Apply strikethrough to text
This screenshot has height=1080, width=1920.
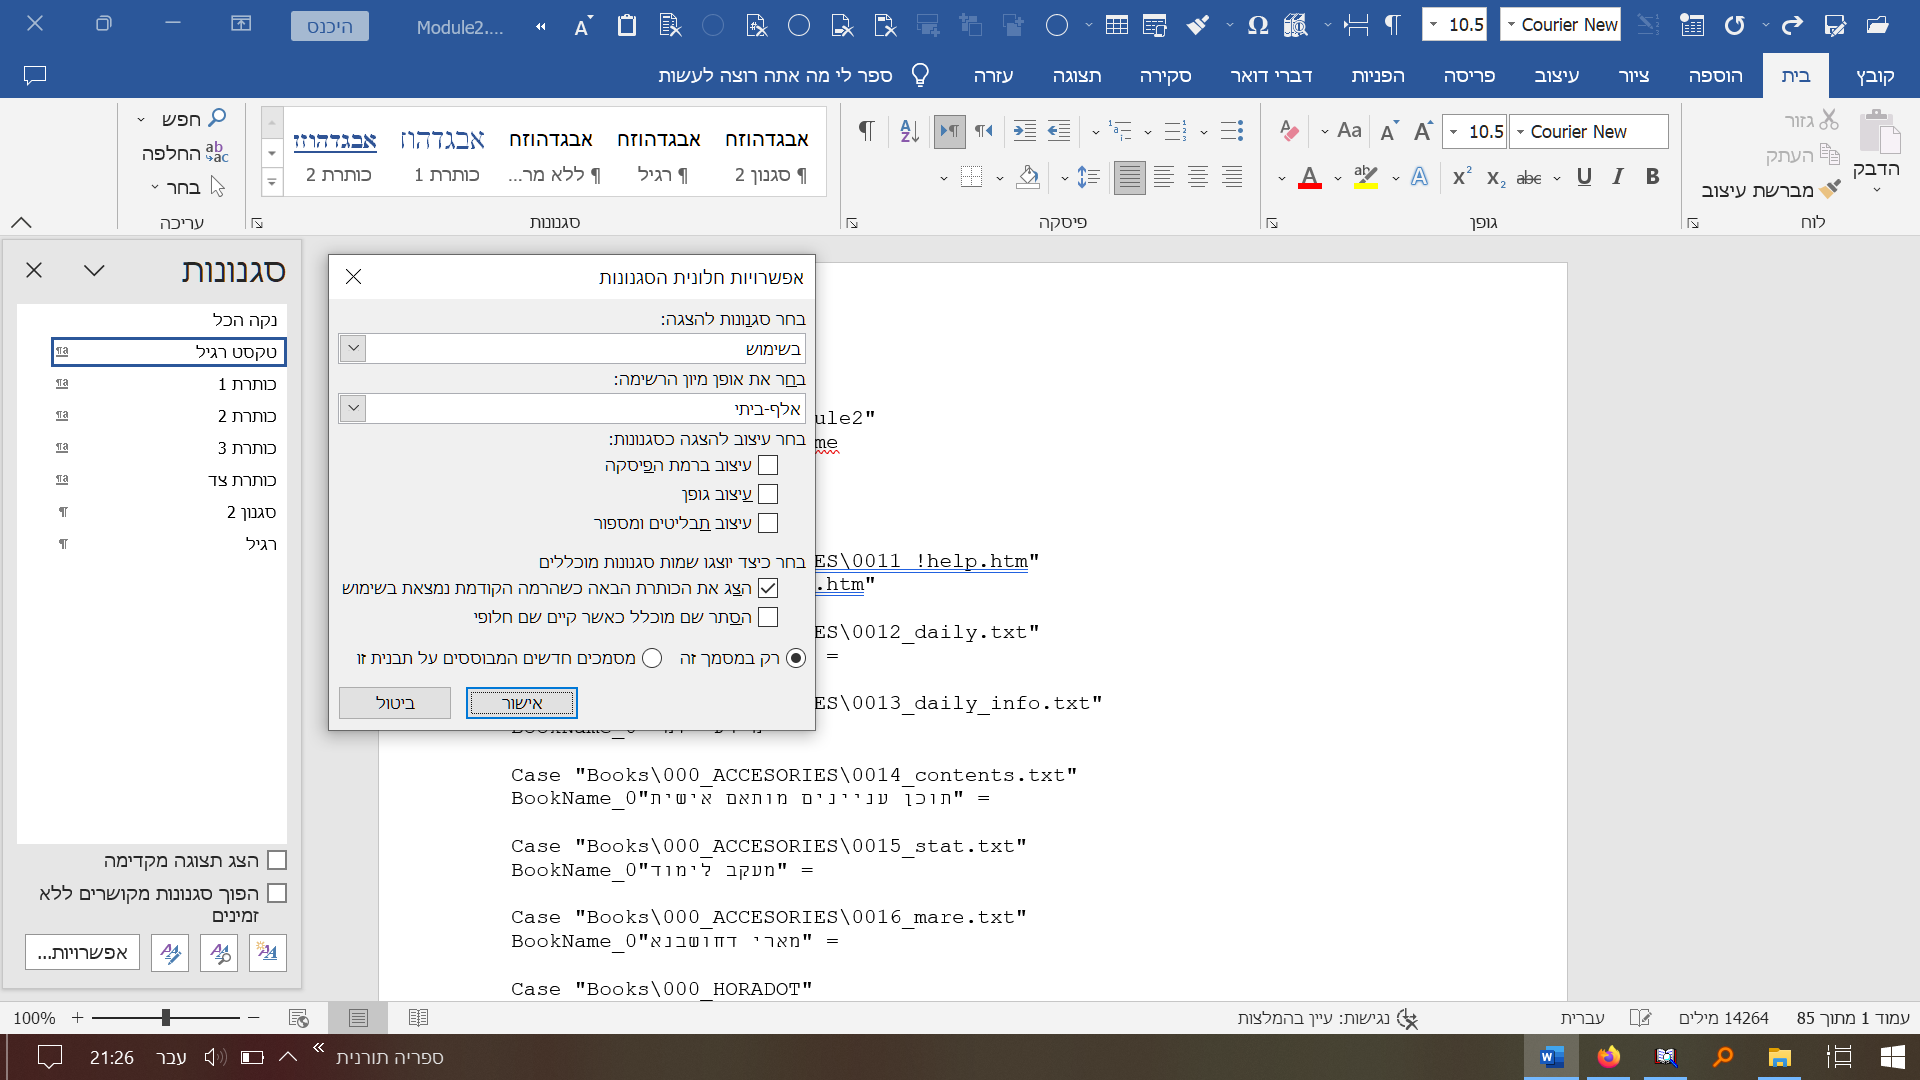[1529, 178]
